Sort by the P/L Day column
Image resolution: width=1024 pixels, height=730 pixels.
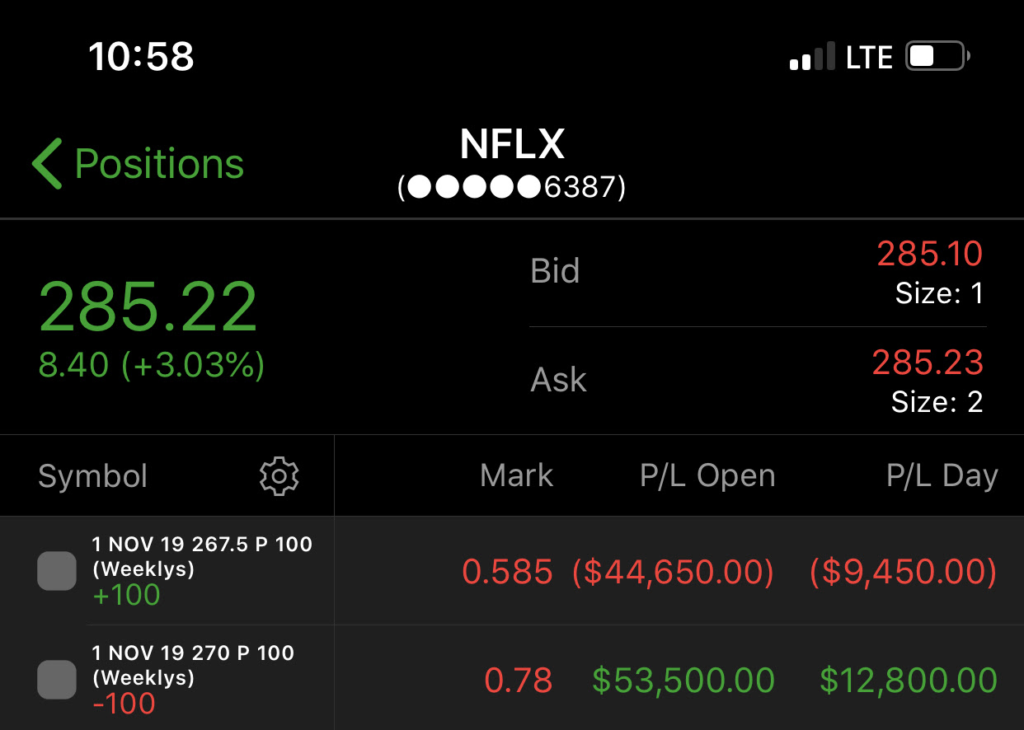click(941, 476)
